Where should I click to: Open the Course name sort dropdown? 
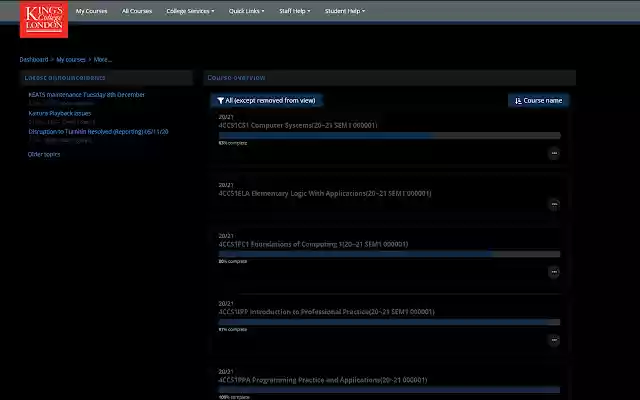(x=538, y=100)
